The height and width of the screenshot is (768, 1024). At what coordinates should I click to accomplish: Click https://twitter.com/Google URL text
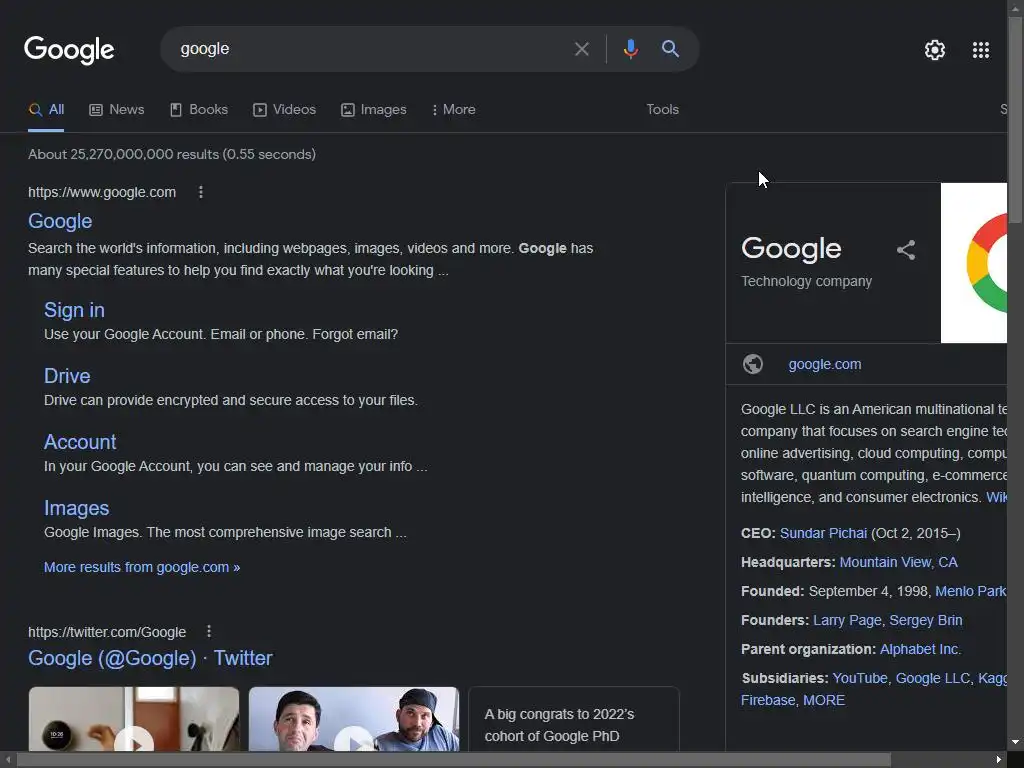tap(107, 632)
